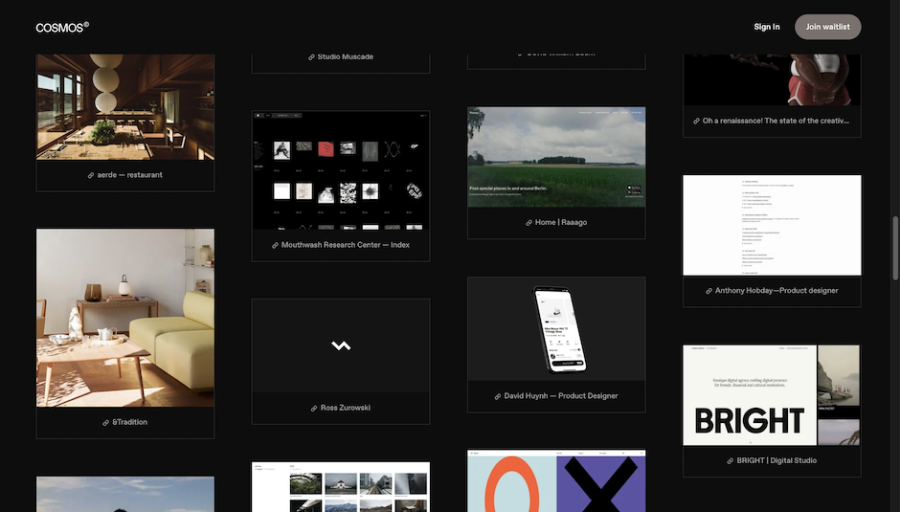
Task: Open Anthony Hobday white page thumbnail
Action: point(772,225)
